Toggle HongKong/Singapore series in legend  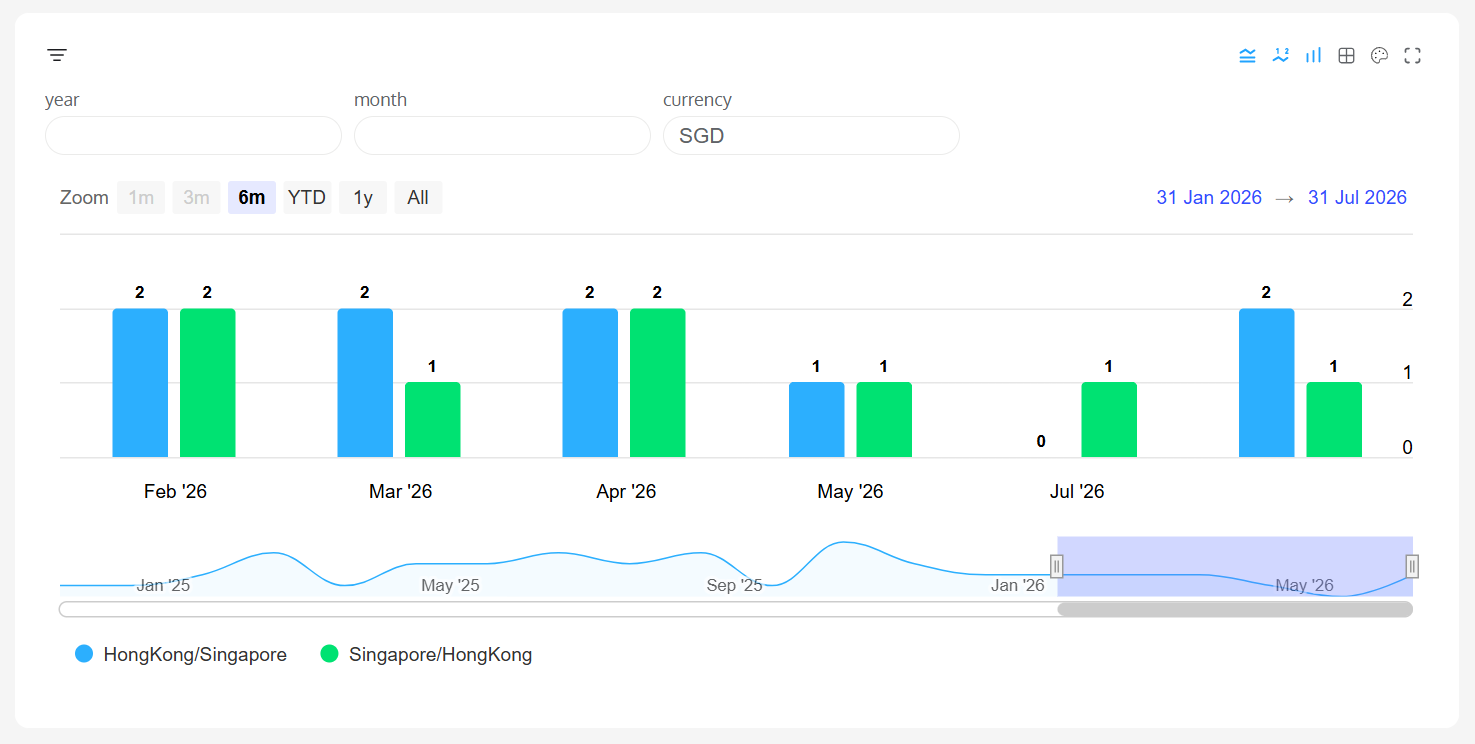(181, 655)
